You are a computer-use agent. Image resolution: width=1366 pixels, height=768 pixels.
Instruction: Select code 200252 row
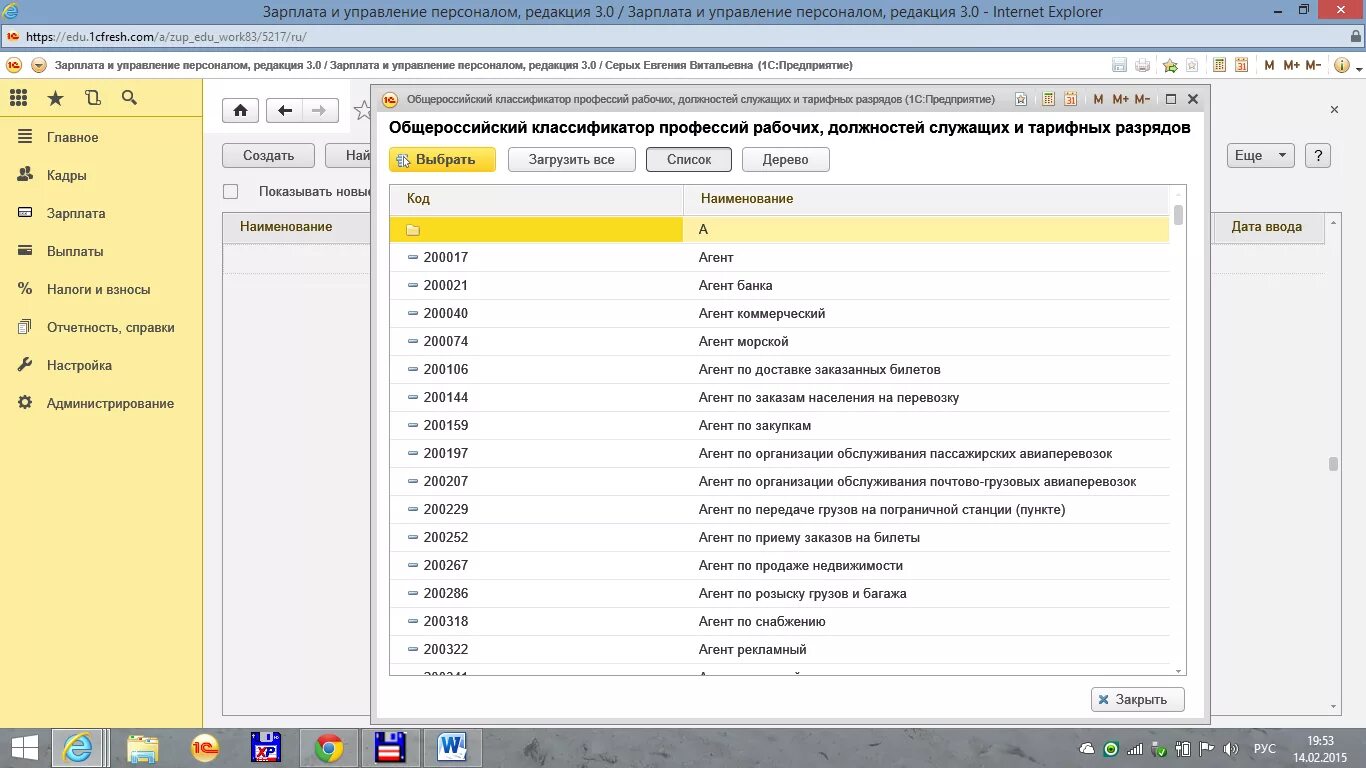click(x=779, y=537)
